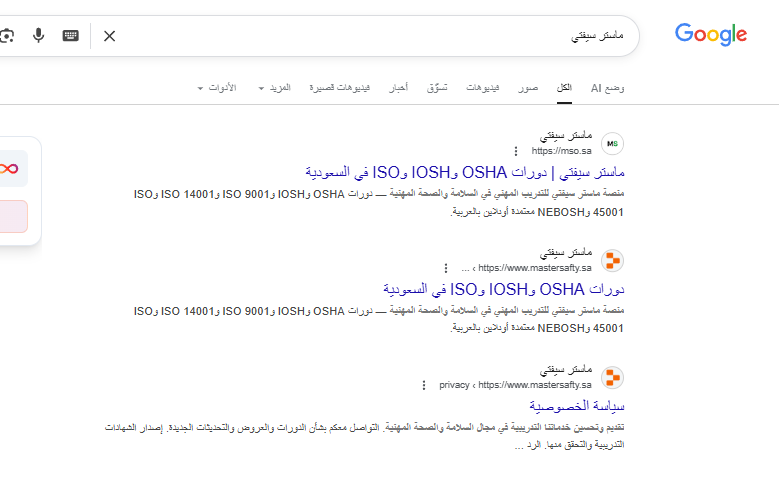Image resolution: width=779 pixels, height=477 pixels.
Task: Open three-dot menu beside https://mso.sa
Action: (x=516, y=151)
